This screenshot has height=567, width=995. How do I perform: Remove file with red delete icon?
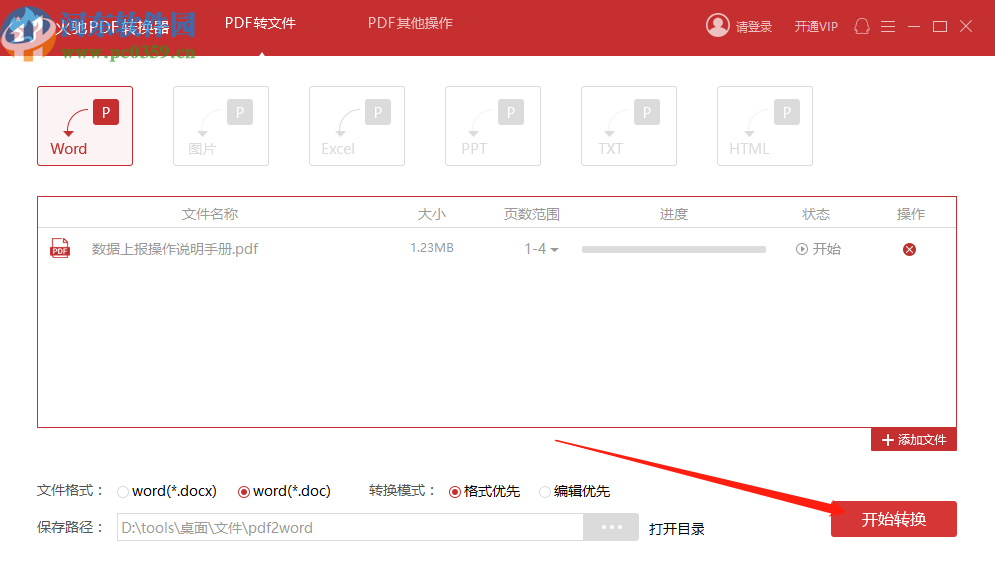(909, 249)
